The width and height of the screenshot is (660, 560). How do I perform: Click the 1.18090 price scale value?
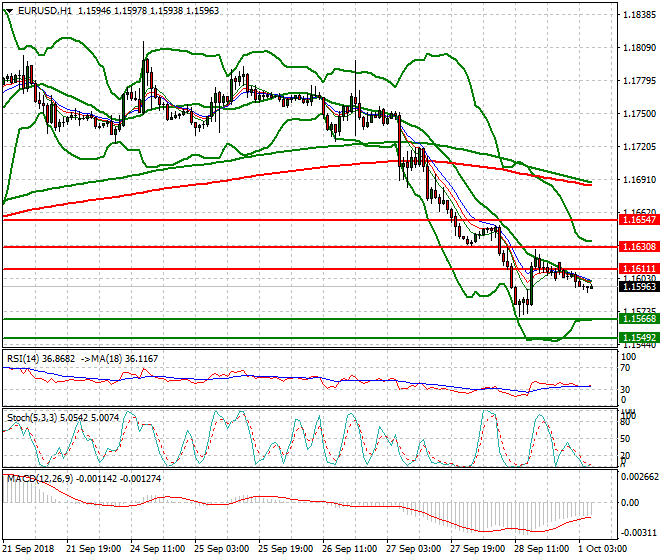click(x=639, y=48)
